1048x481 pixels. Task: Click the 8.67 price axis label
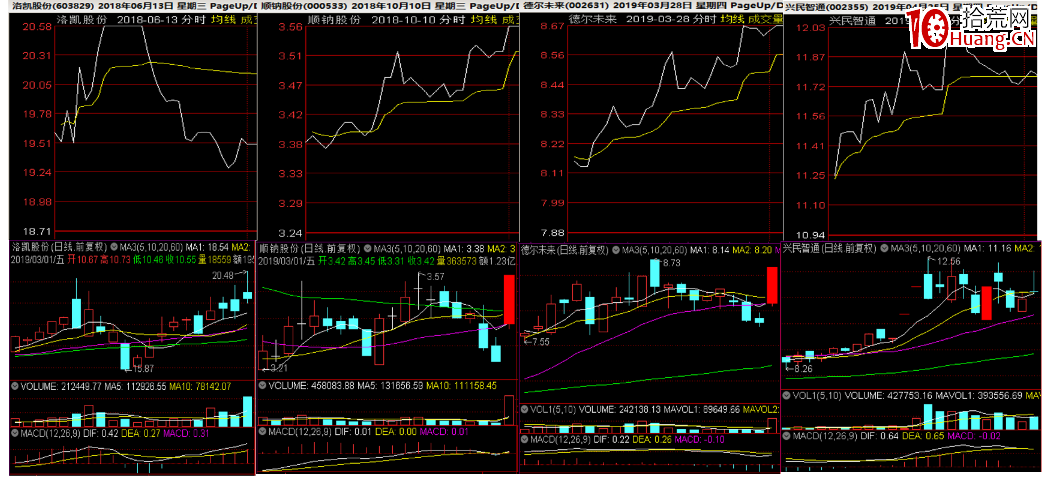coord(553,27)
